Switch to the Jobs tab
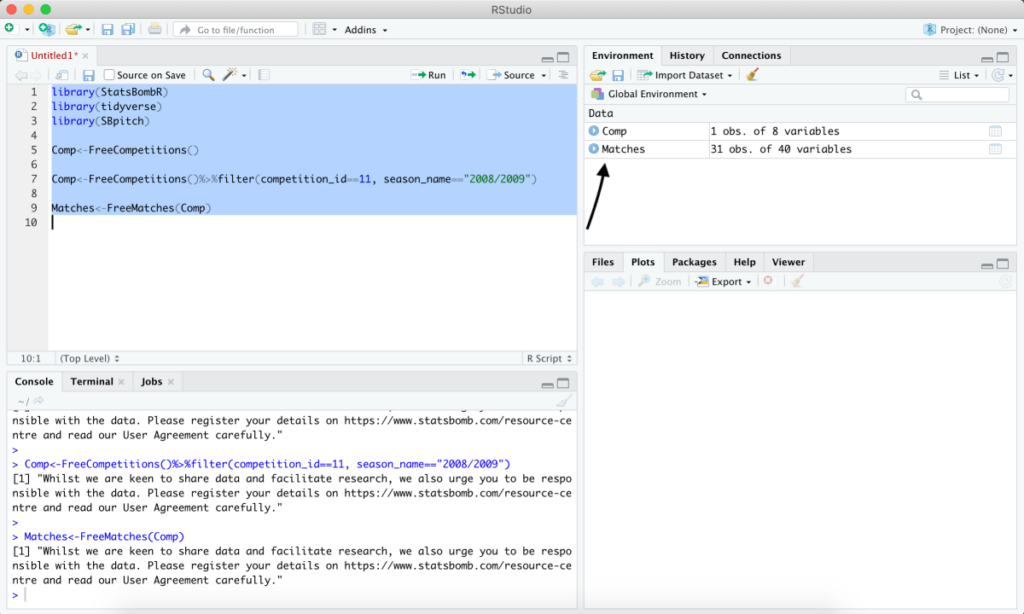This screenshot has height=614, width=1024. [x=152, y=381]
